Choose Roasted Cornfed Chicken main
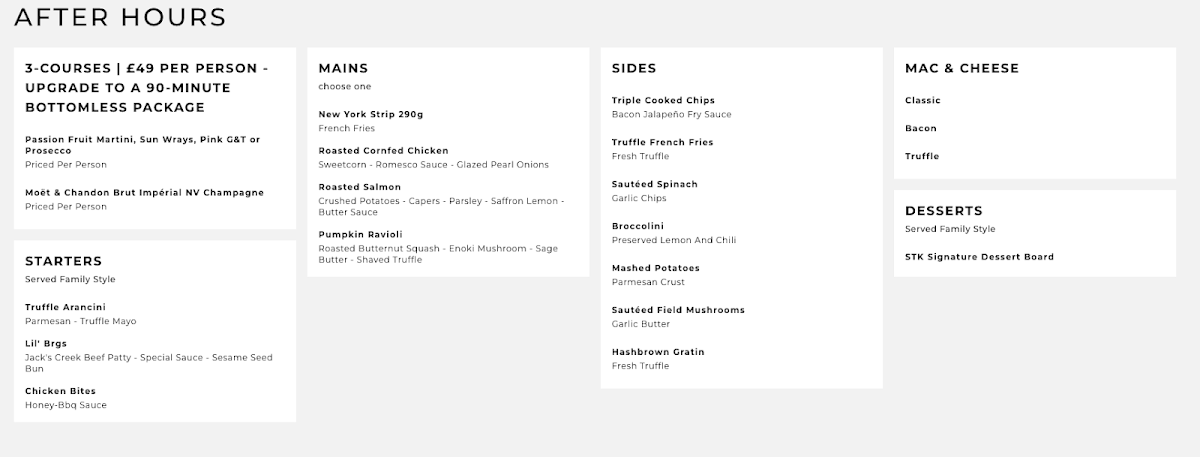 tap(383, 151)
